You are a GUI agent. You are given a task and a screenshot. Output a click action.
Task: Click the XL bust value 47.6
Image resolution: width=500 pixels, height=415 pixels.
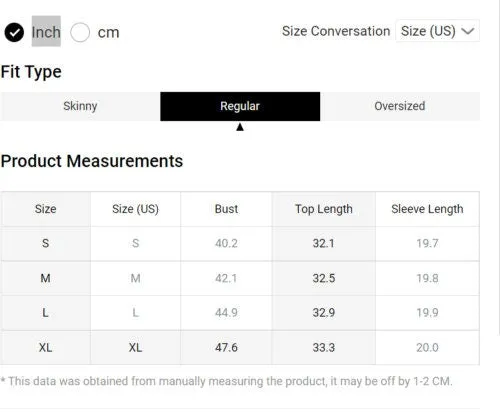pos(226,348)
